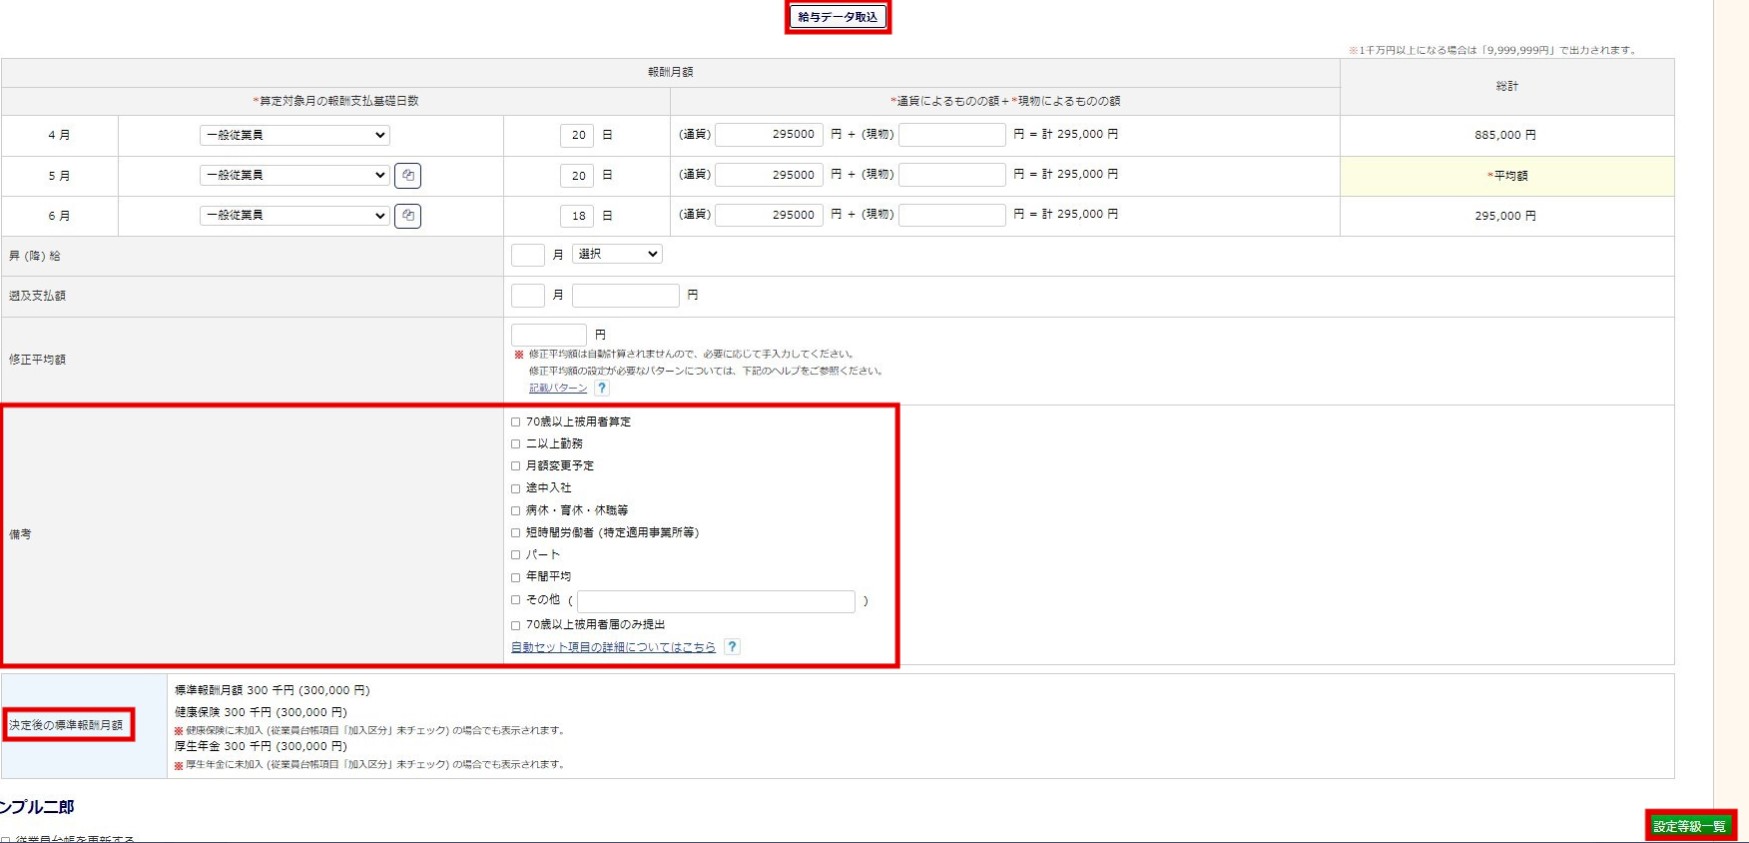Click the 修正平均額 row label
This screenshot has height=843, width=1749.
tap(37, 359)
